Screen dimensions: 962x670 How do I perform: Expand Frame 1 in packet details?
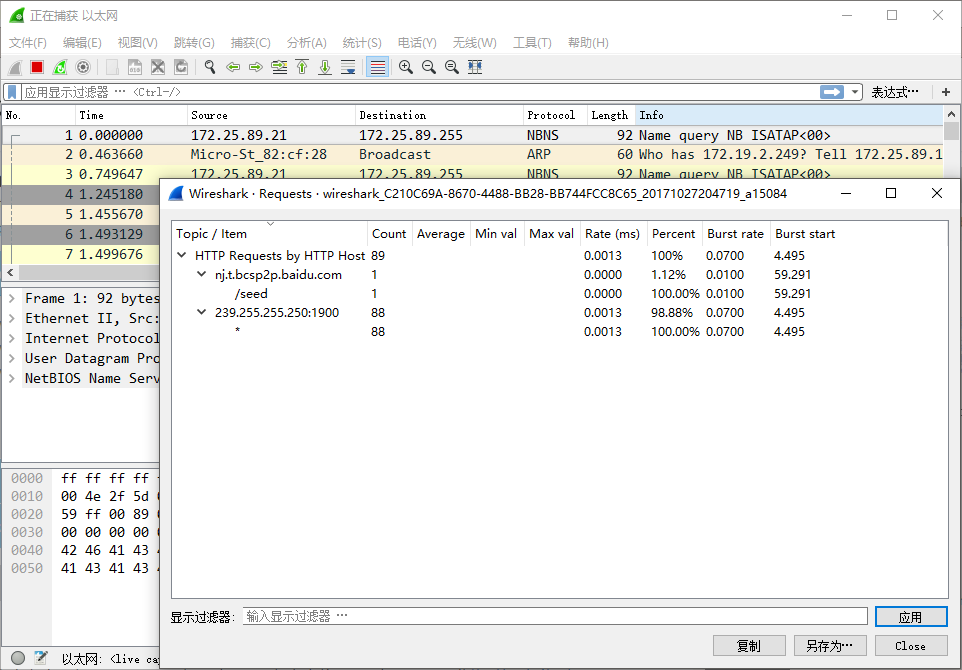pyautogui.click(x=11, y=297)
